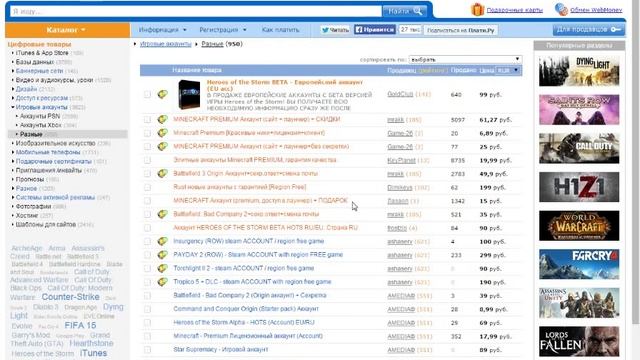
Task: Sort by Продано column header
Action: coord(463,71)
